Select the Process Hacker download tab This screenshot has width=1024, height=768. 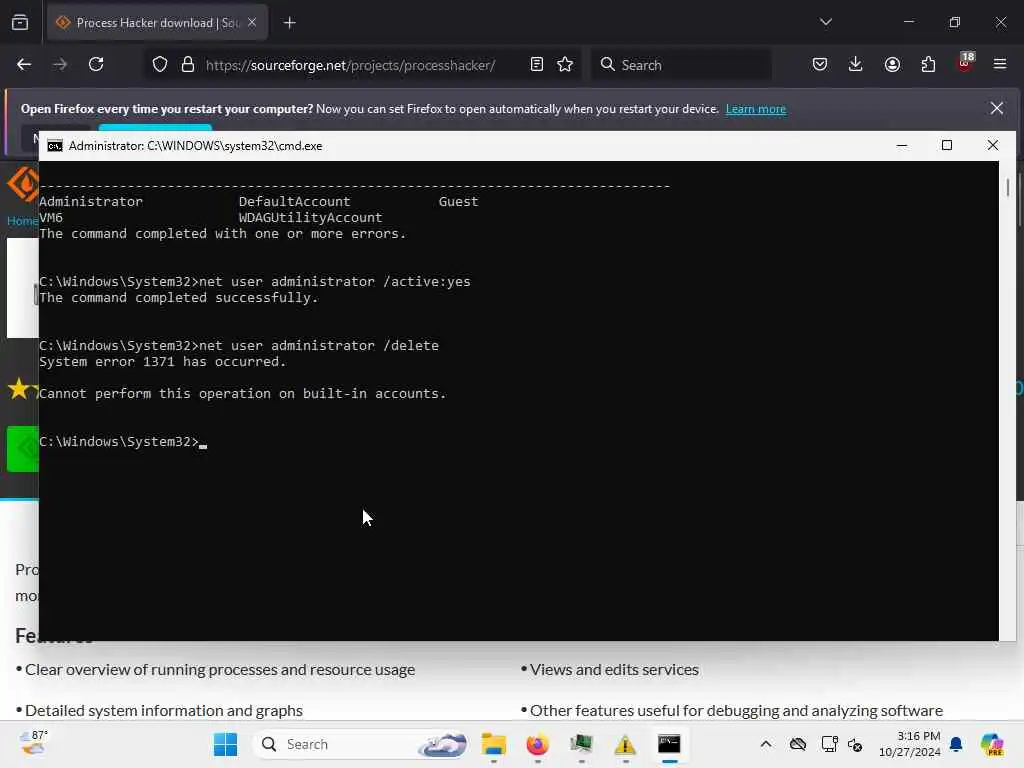pyautogui.click(x=157, y=23)
